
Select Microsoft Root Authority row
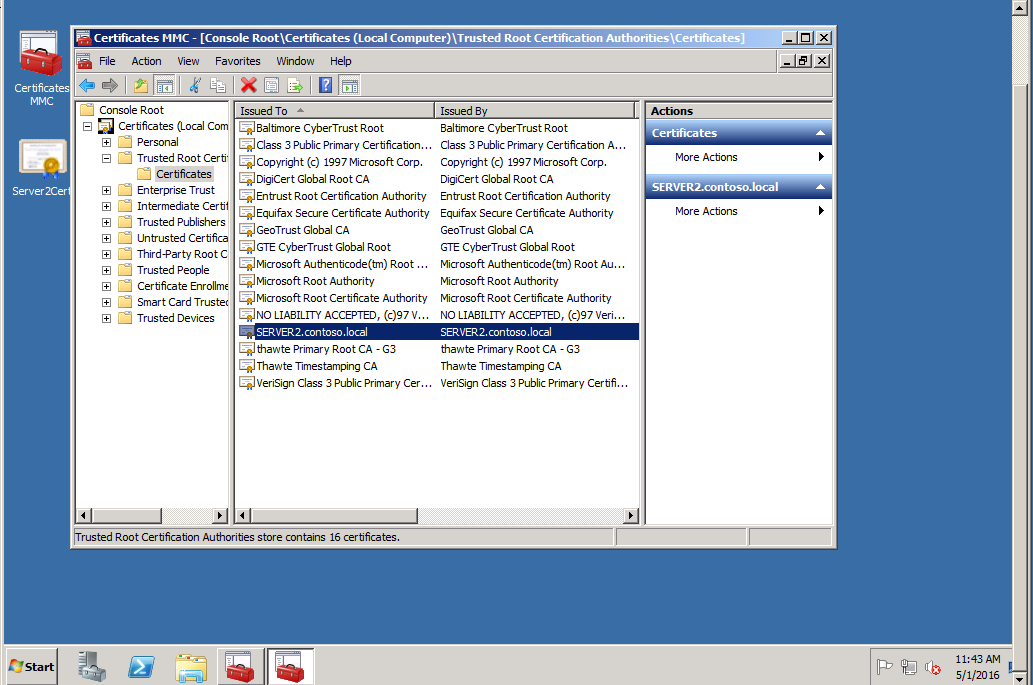(437, 281)
